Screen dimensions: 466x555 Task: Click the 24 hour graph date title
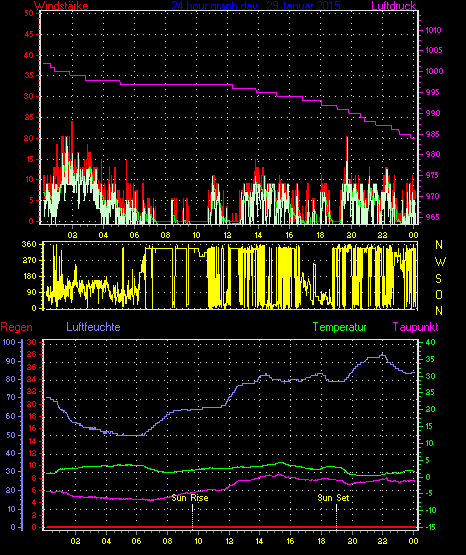pos(256,6)
